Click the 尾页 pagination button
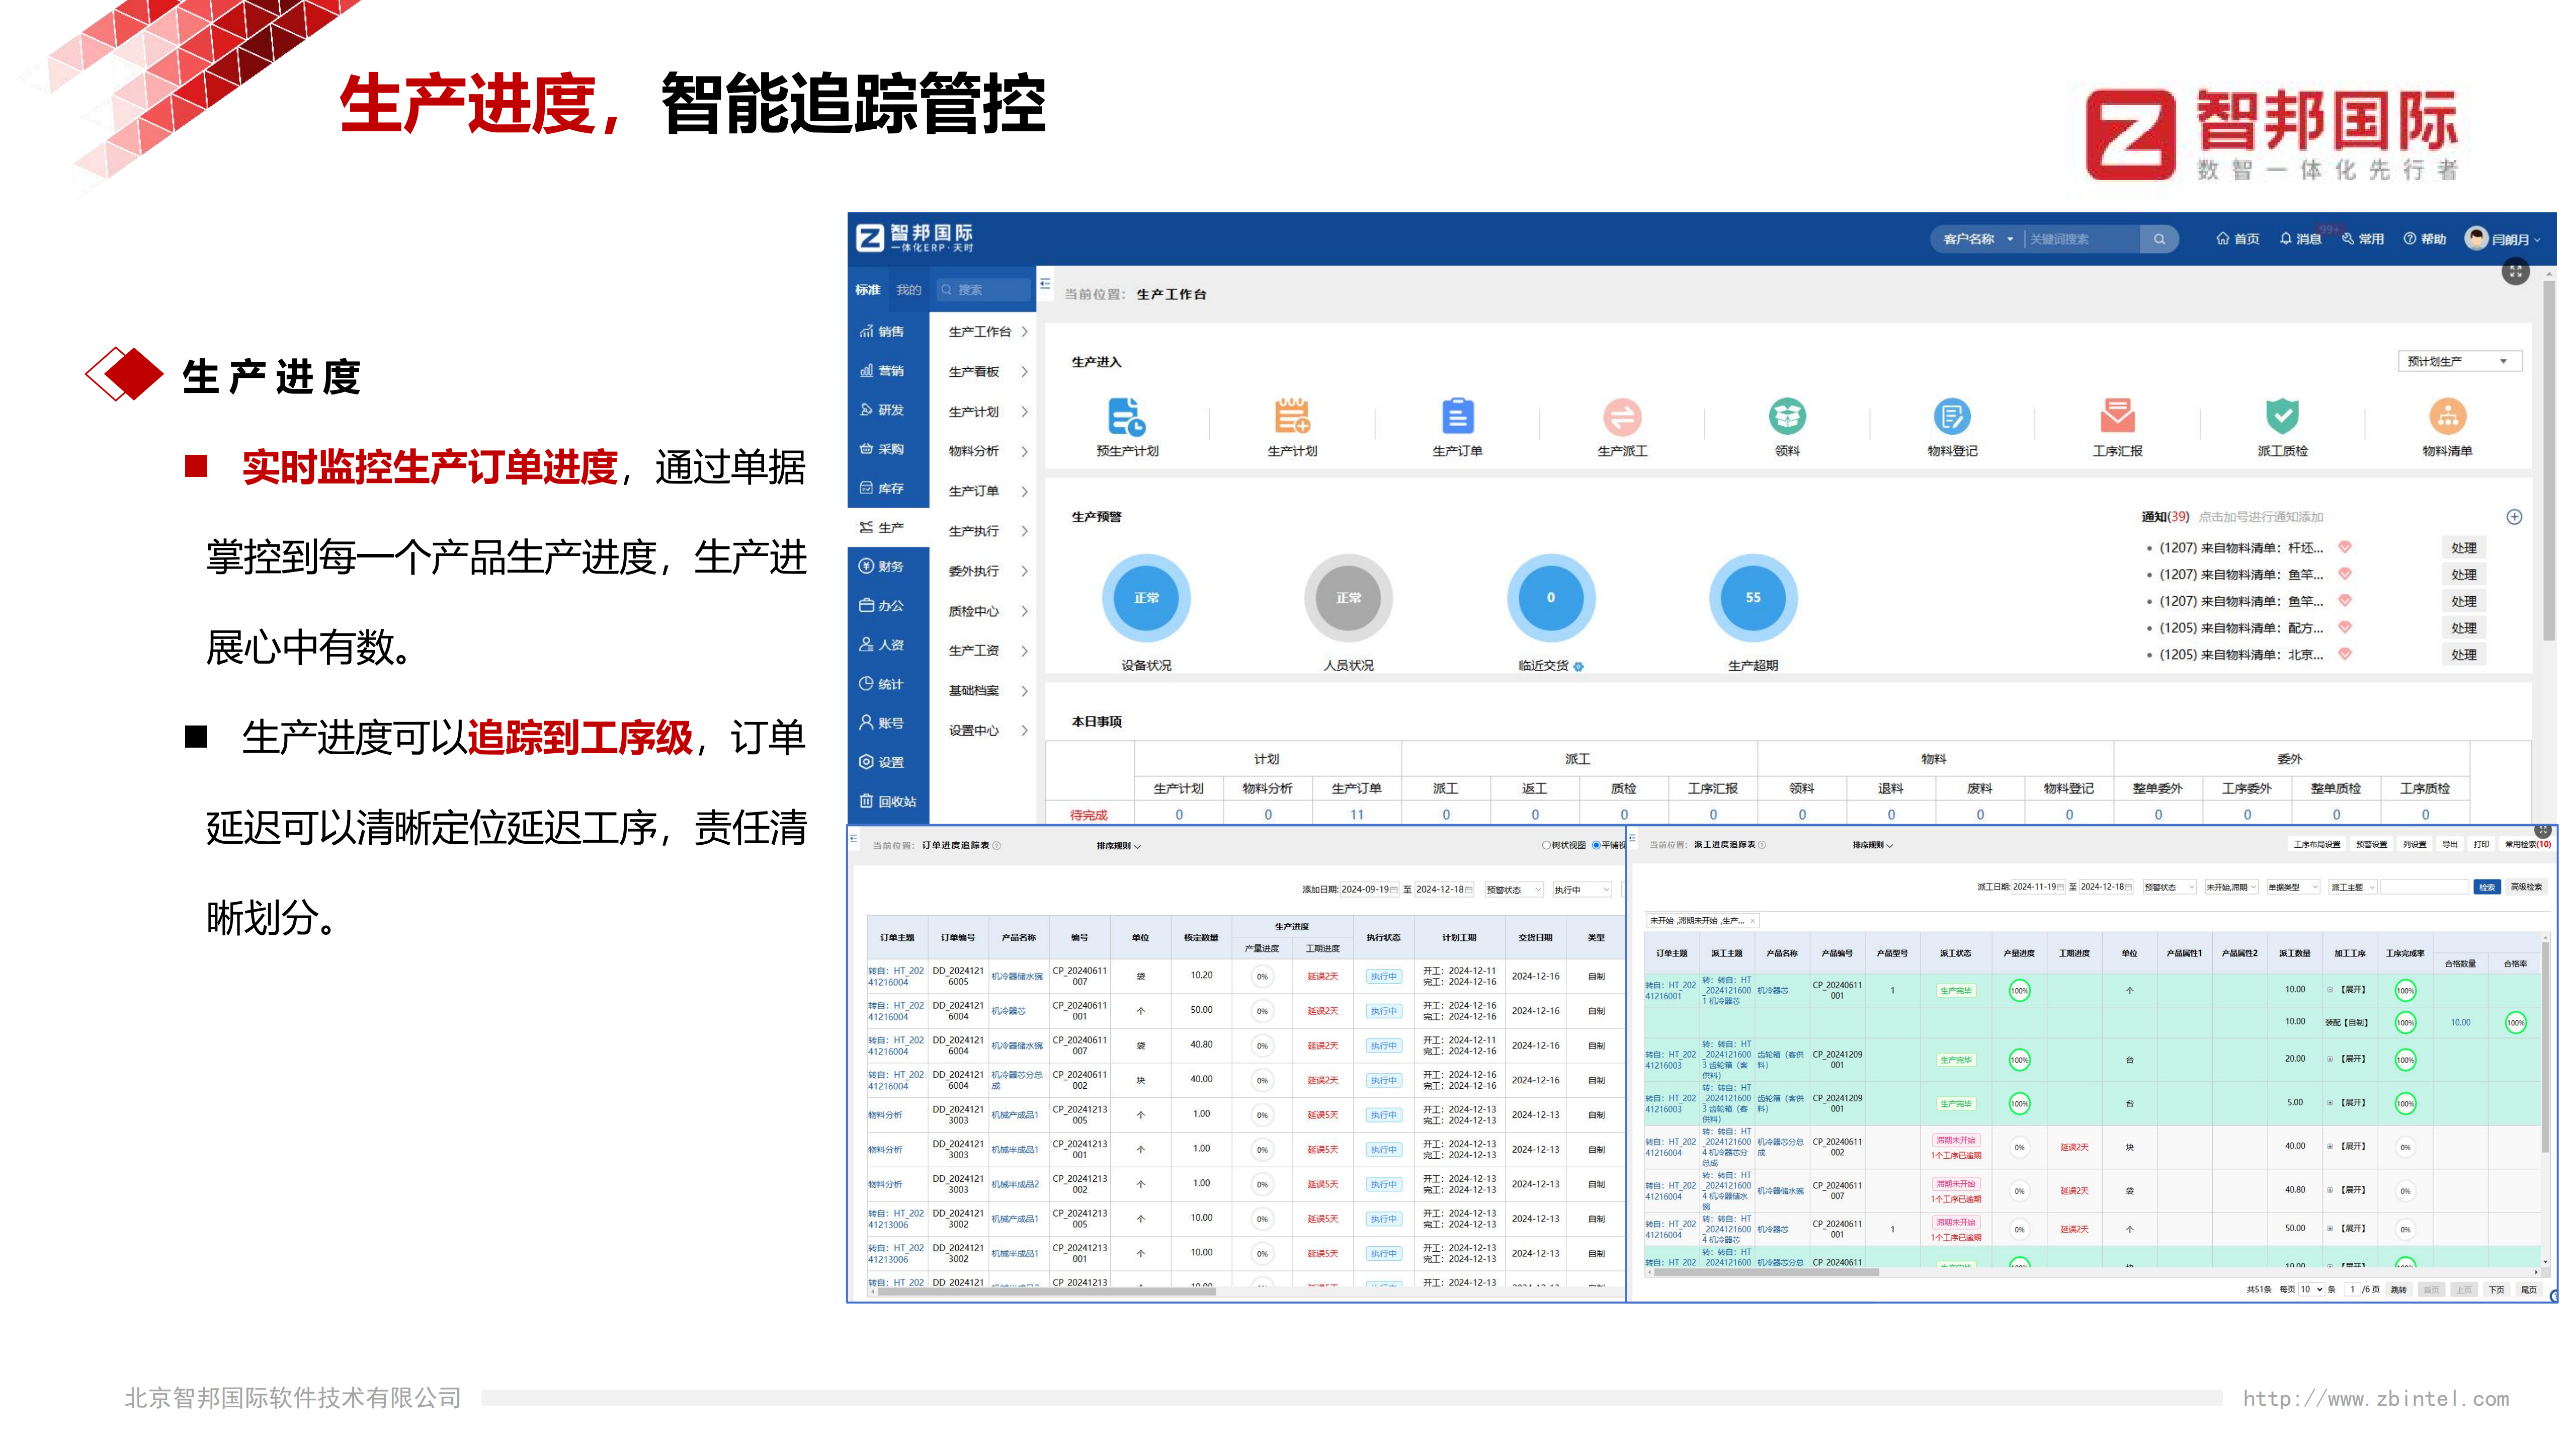Image resolution: width=2576 pixels, height=1449 pixels. click(x=2529, y=1290)
